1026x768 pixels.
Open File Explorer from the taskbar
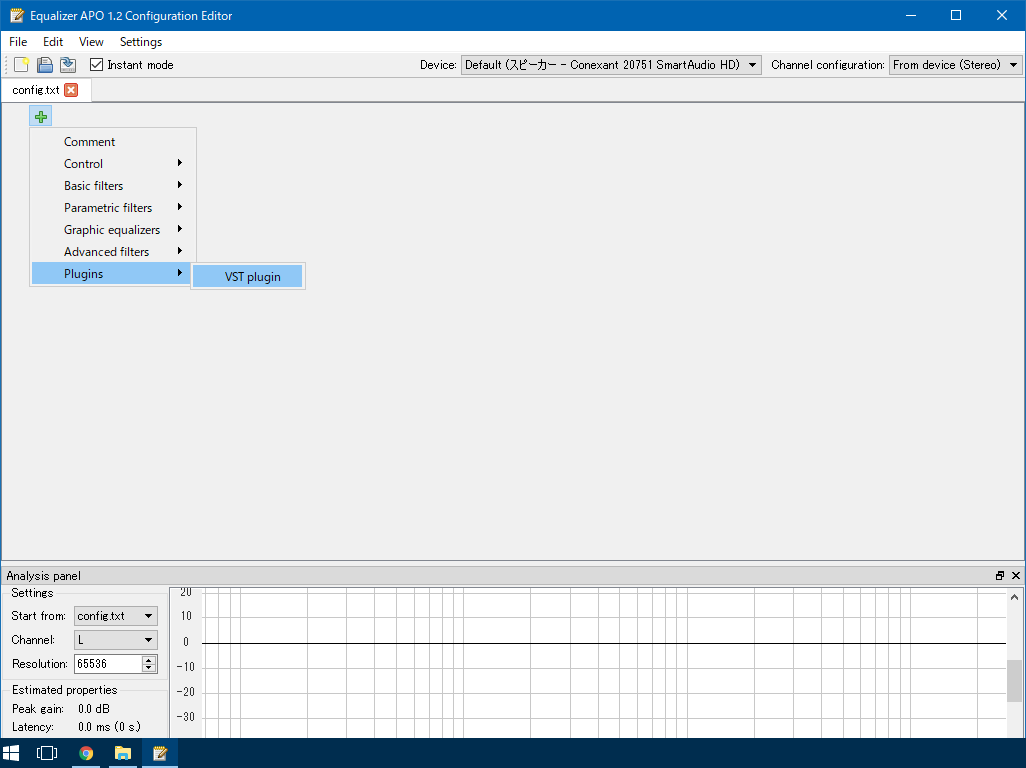pos(122,753)
